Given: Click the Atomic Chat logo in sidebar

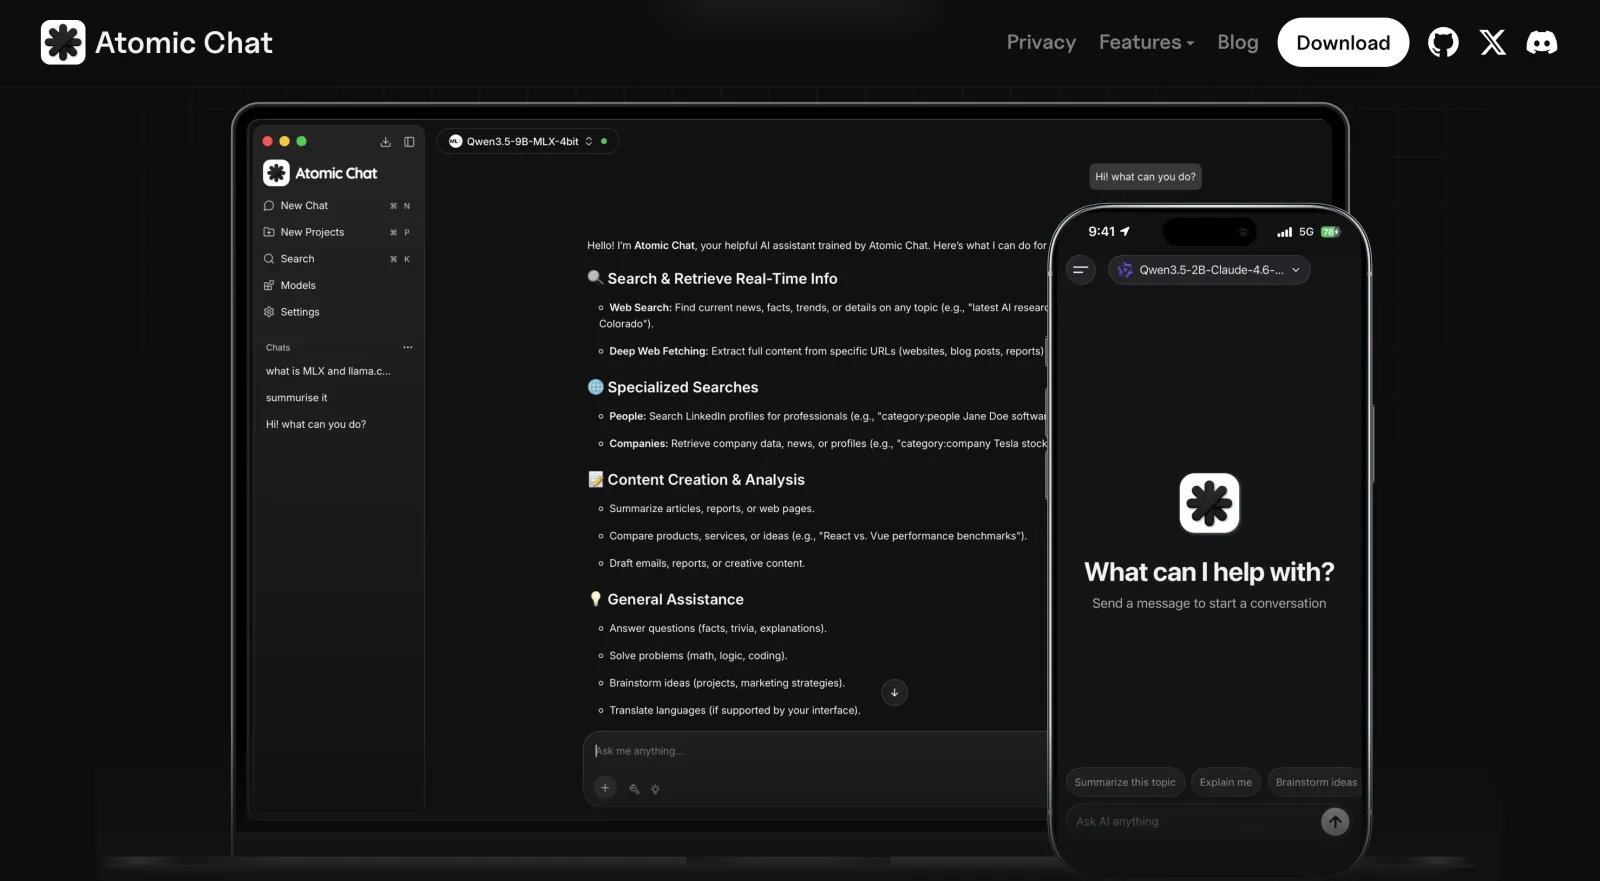Looking at the screenshot, I should (x=320, y=173).
